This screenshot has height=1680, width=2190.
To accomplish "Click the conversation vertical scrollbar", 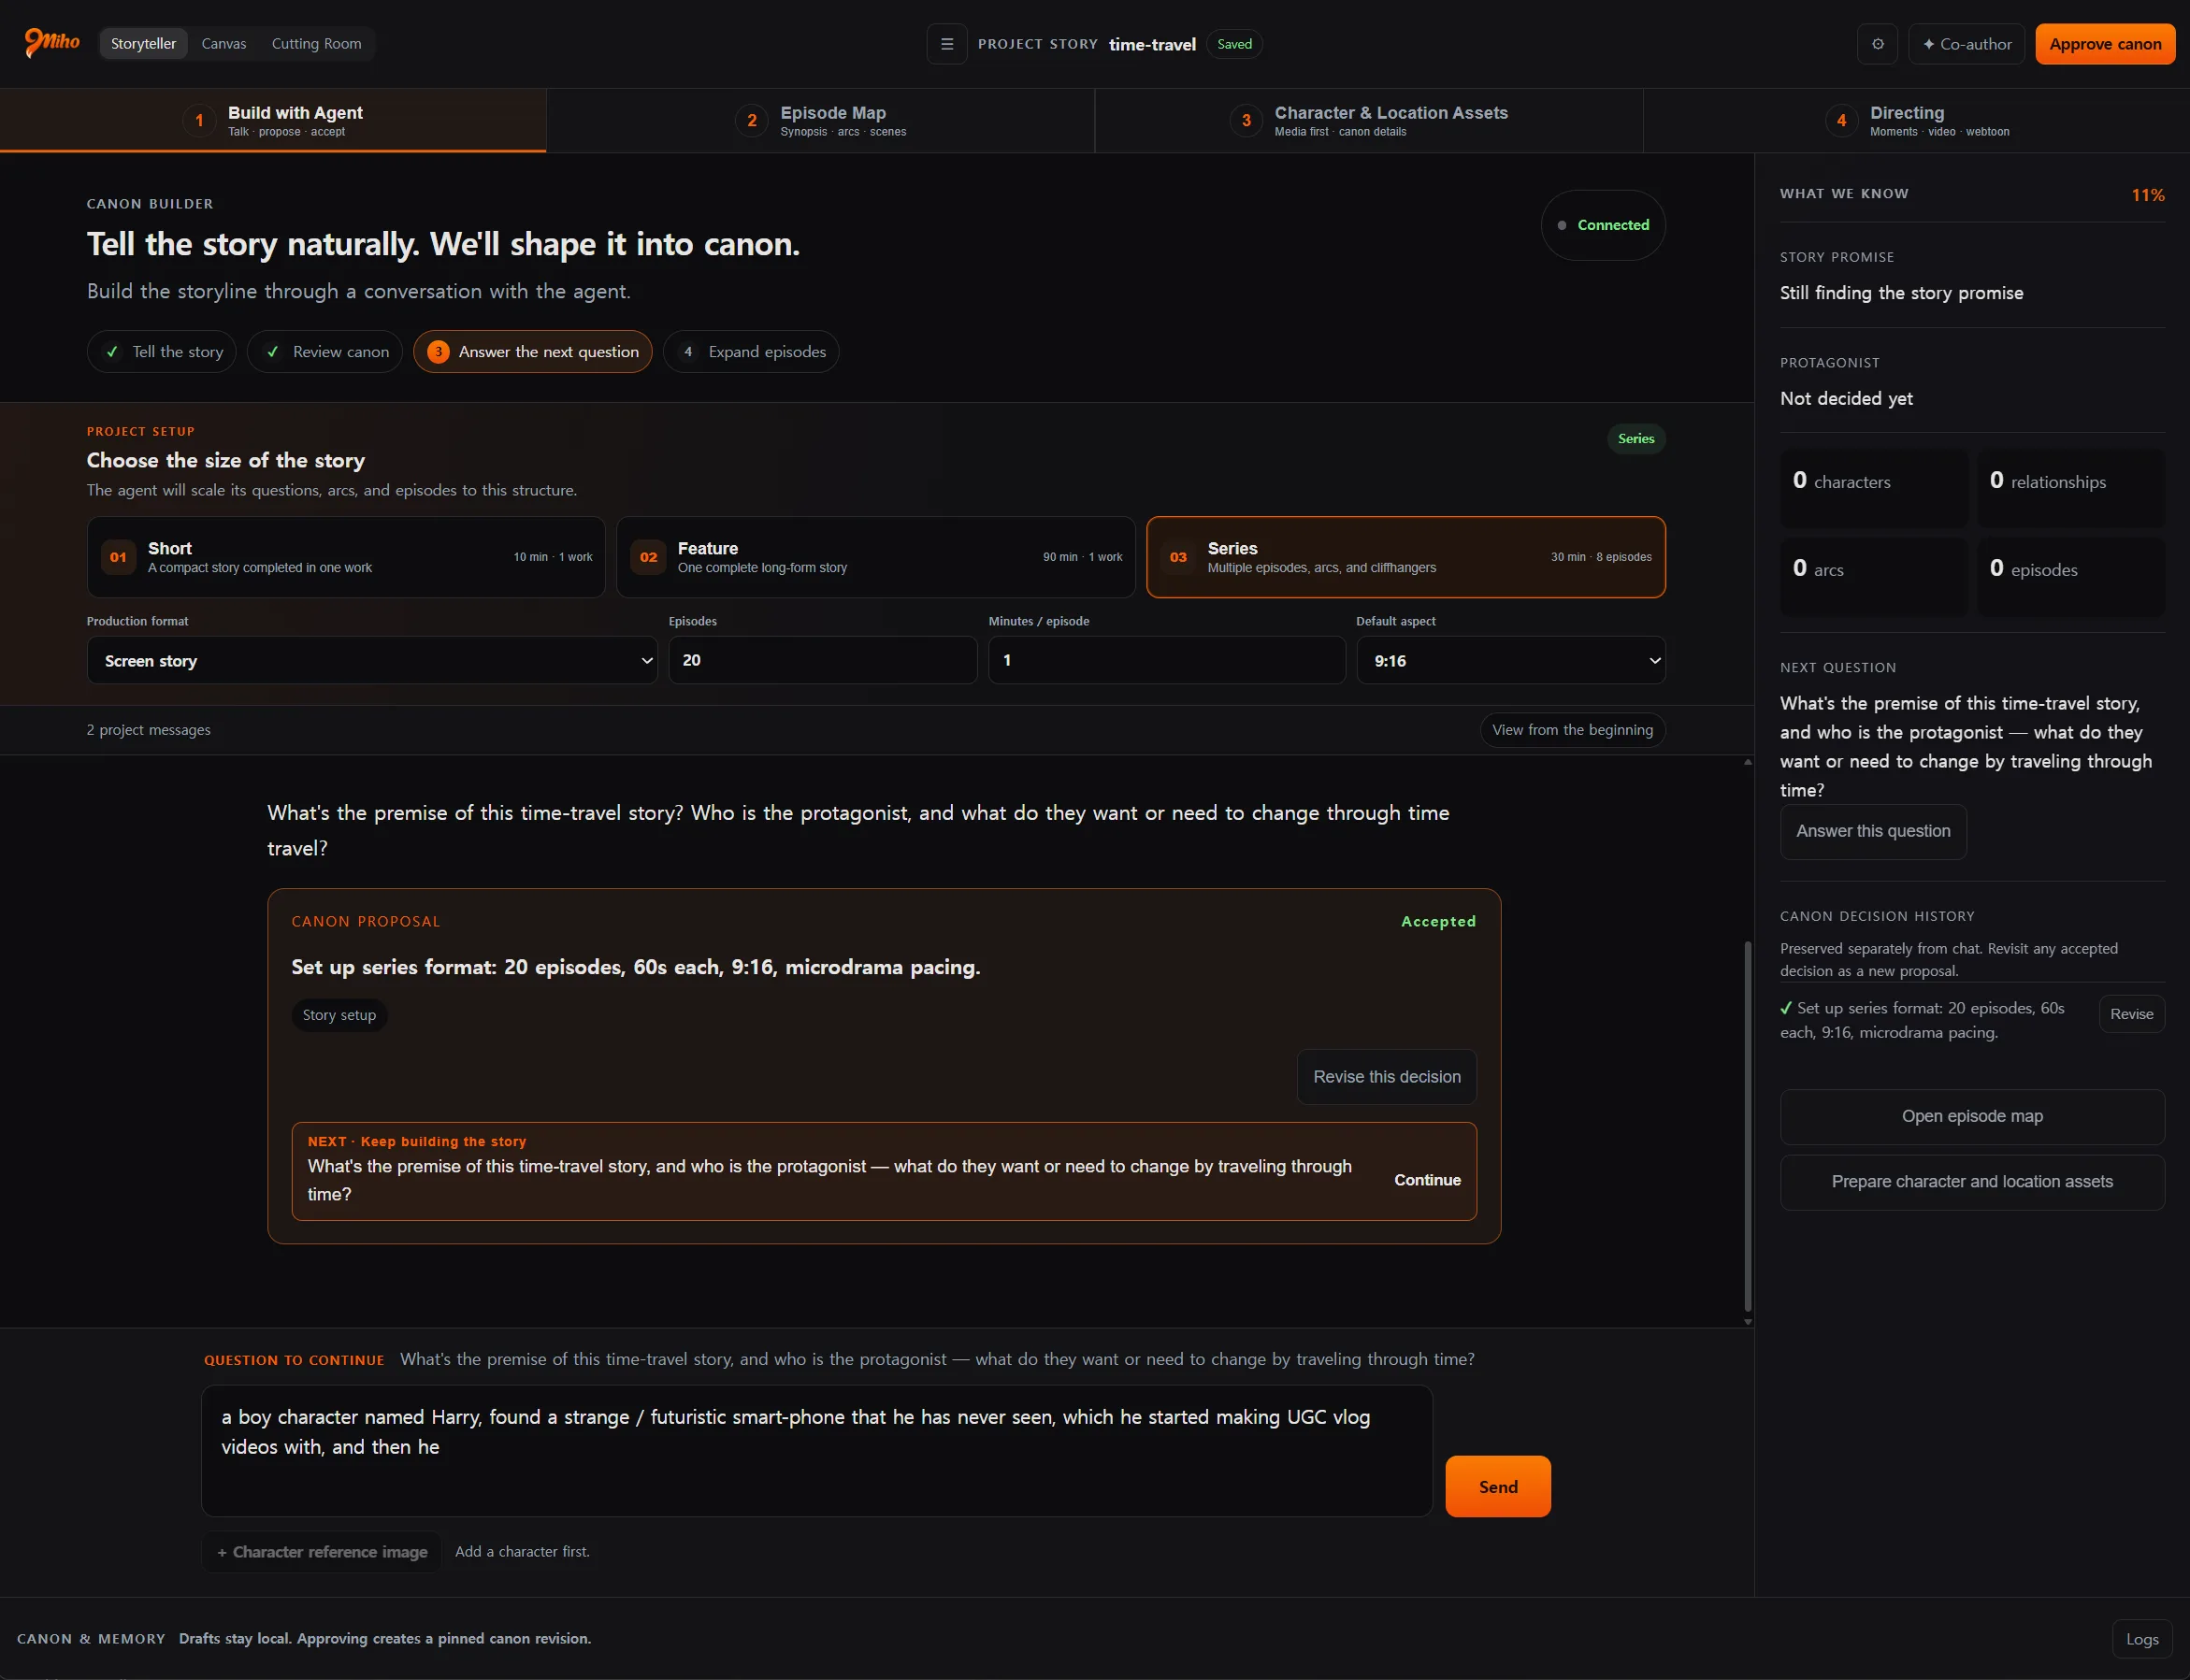I will pos(1747,1125).
